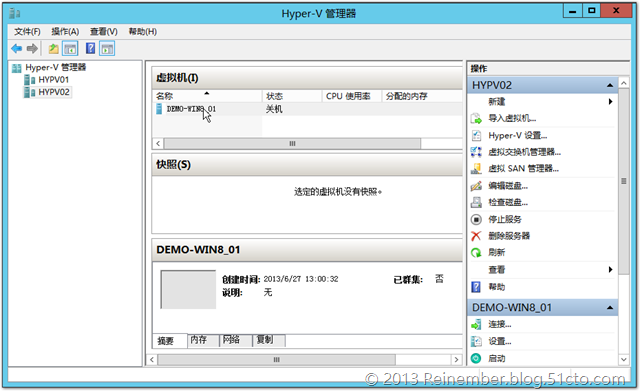Click the virtual machine list horizontal scrollbar thumb
640x391 pixels.
[292, 144]
